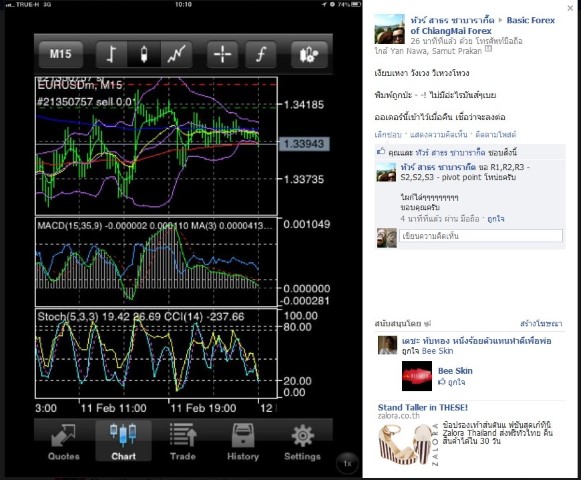The width and height of the screenshot is (581, 480).
Task: Tap the 1x zoom button
Action: [x=347, y=463]
